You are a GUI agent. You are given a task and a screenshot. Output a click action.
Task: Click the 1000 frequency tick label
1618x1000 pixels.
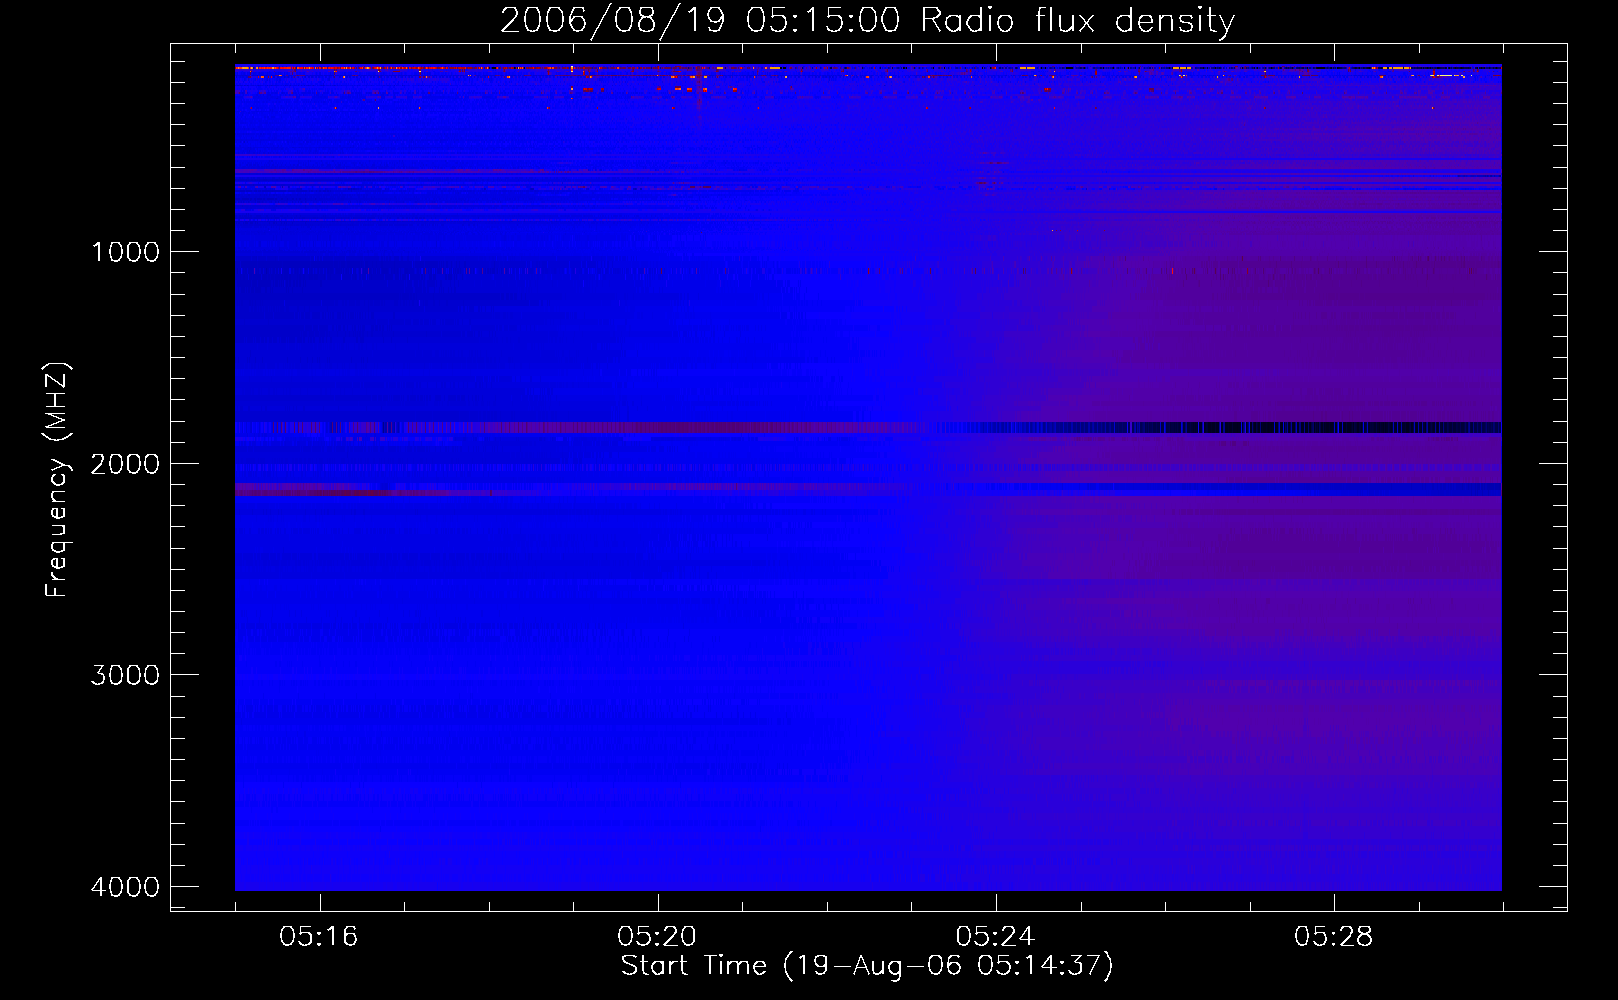[125, 252]
